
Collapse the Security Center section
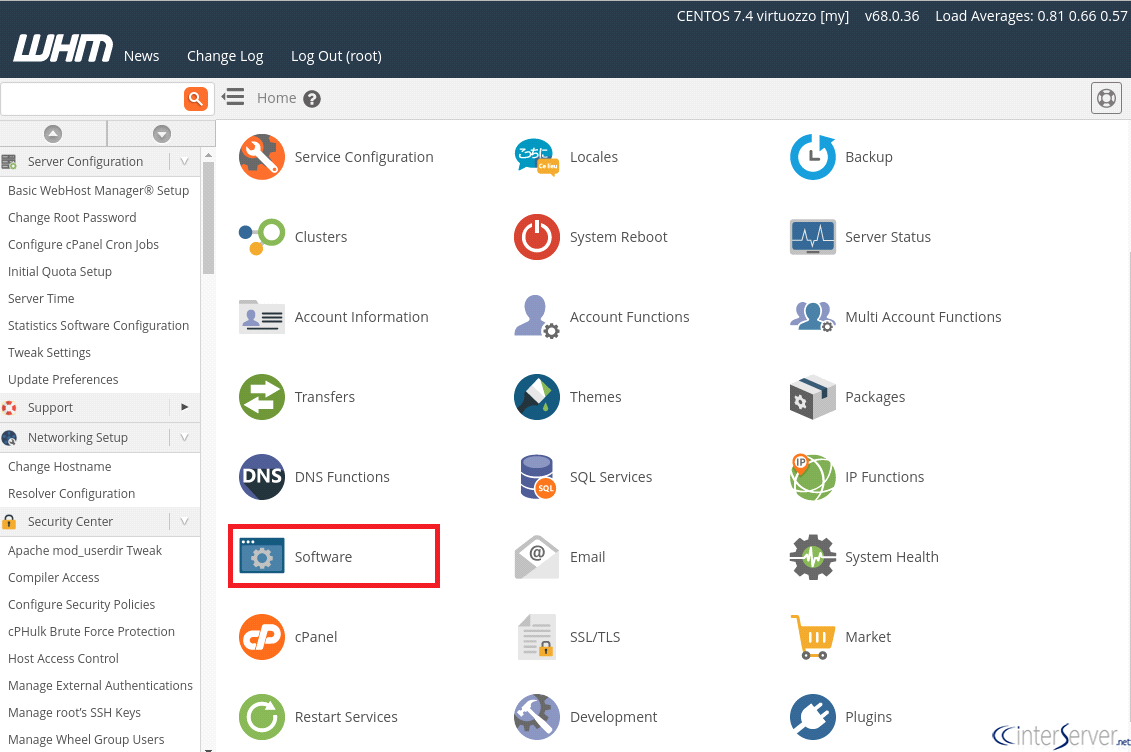pos(185,521)
